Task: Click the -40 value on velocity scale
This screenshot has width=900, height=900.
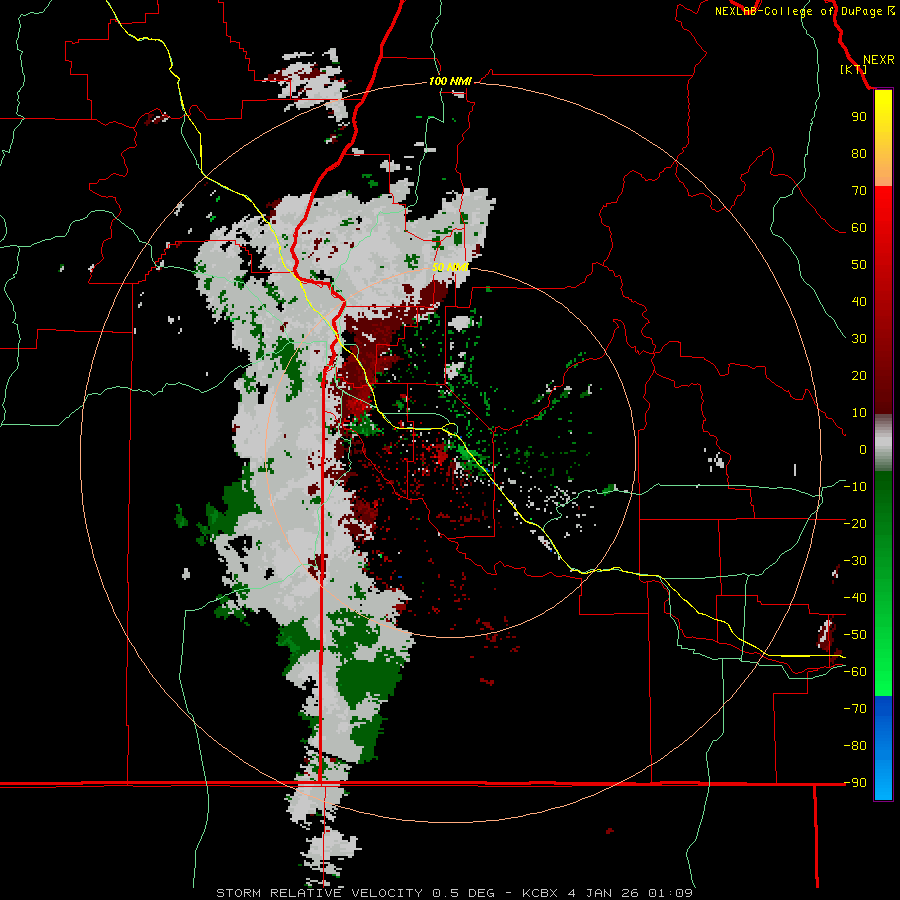Action: tap(855, 598)
